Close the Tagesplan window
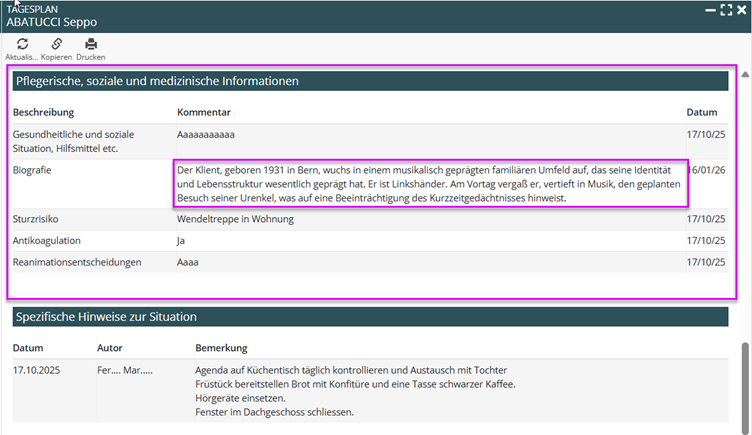Screen dimensions: 752x435 [x=742, y=9]
